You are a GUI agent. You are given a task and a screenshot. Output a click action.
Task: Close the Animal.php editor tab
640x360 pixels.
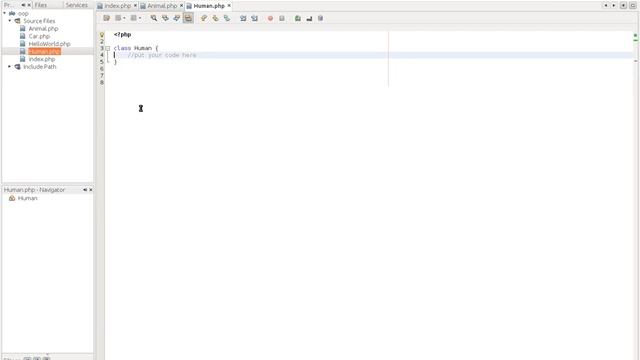[181, 6]
